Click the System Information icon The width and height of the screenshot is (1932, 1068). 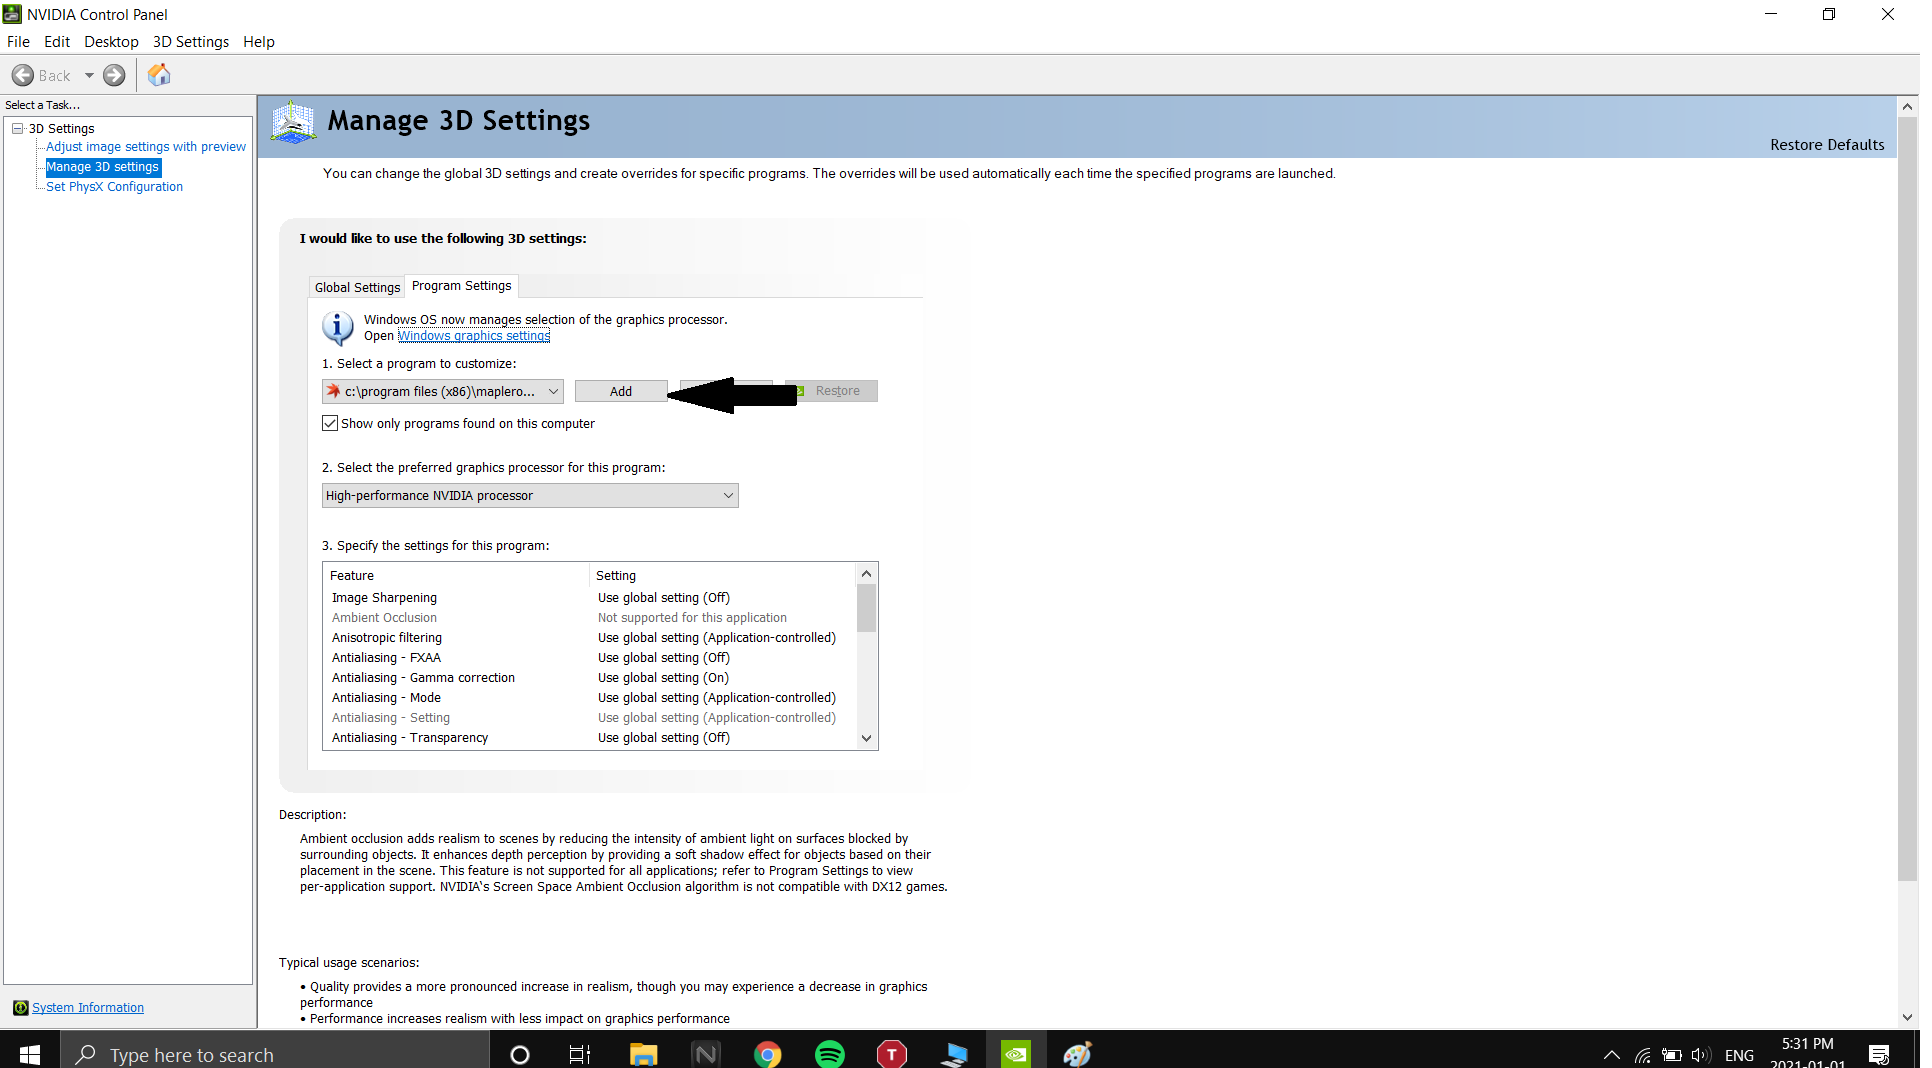[20, 1008]
